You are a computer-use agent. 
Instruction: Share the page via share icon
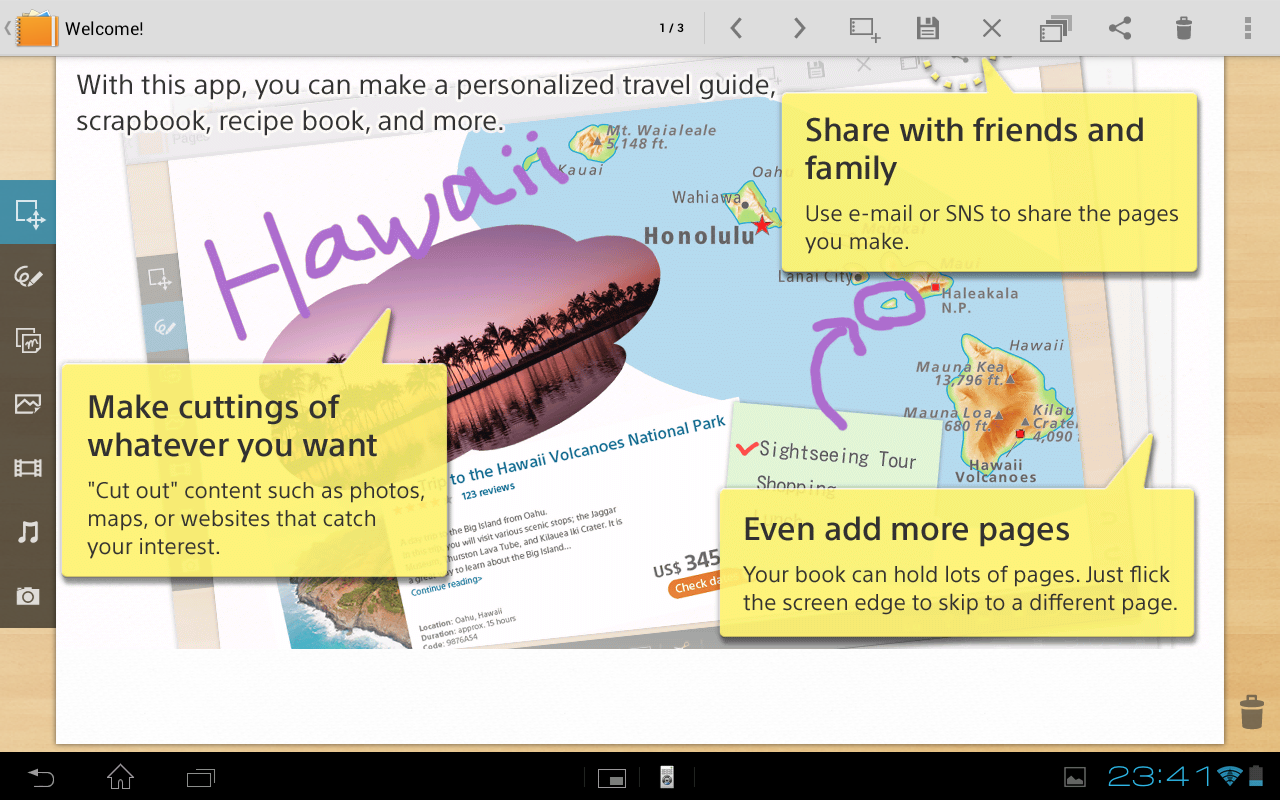pos(1120,28)
